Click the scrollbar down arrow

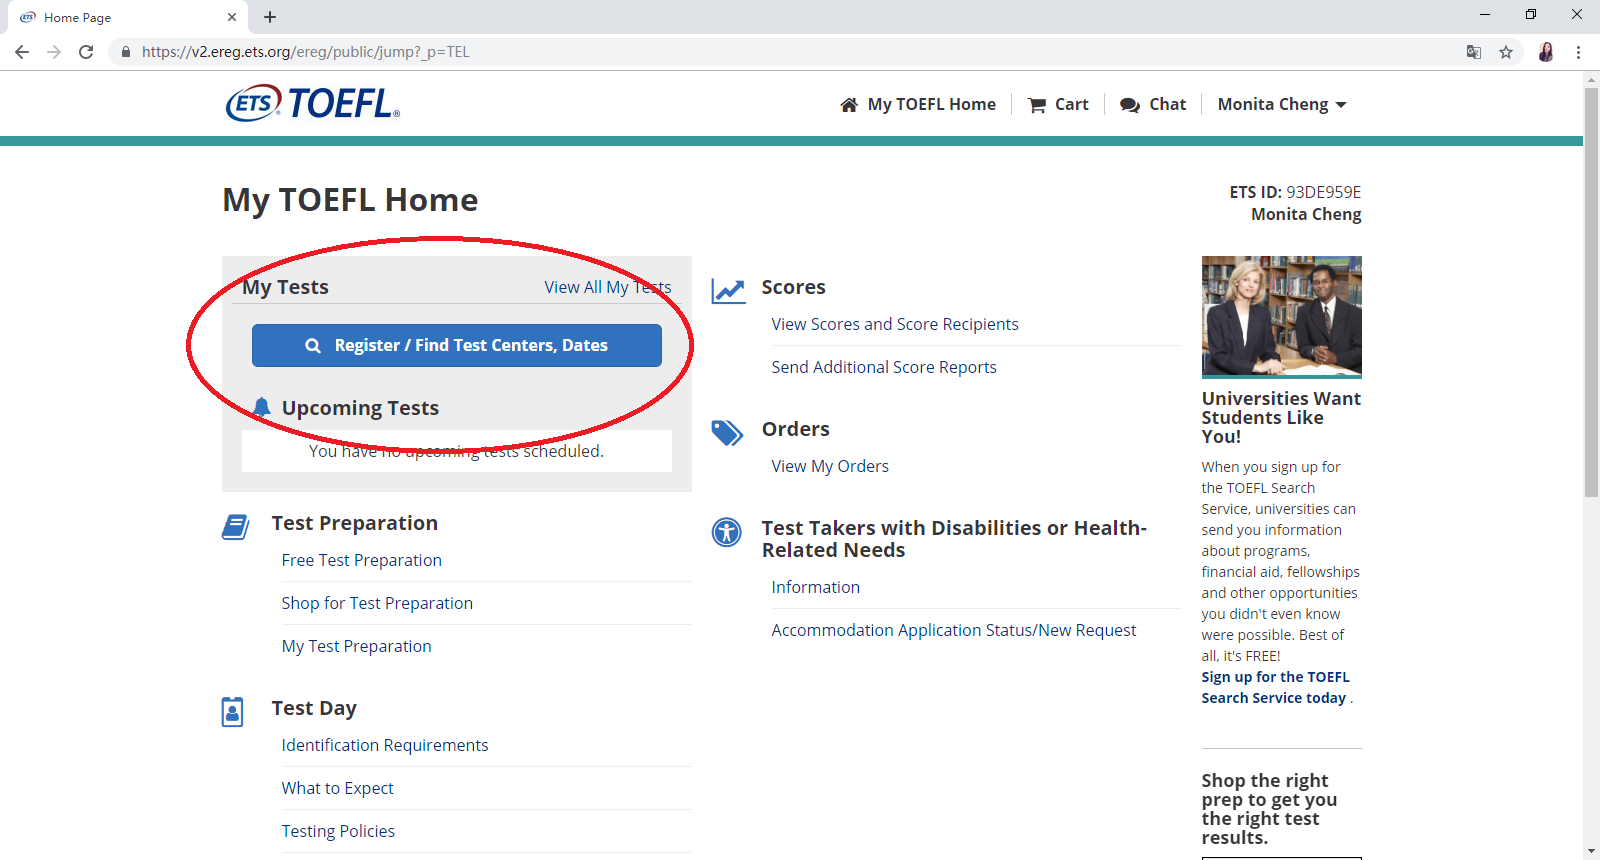[x=1591, y=851]
